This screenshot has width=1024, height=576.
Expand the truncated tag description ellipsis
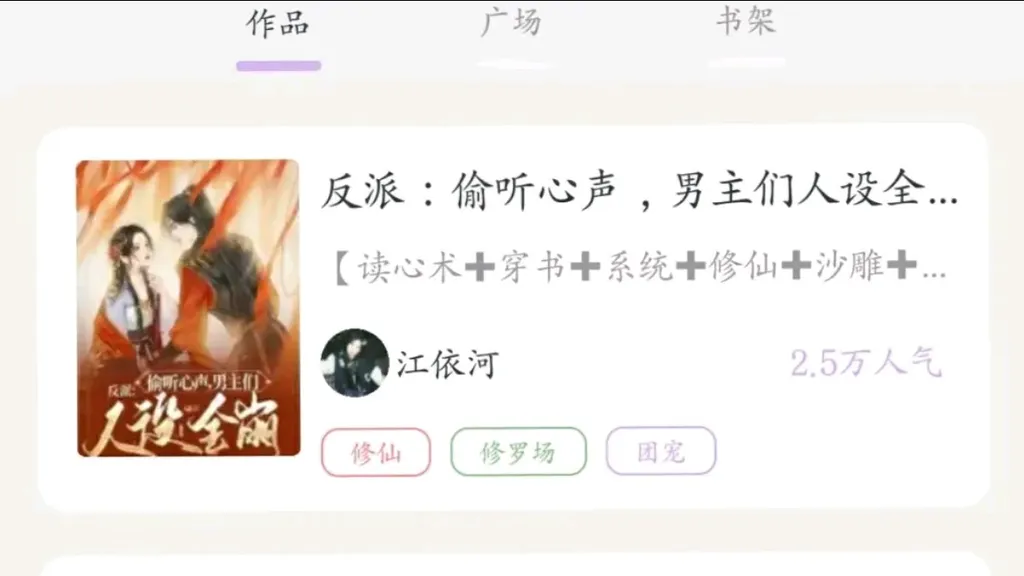(935, 273)
